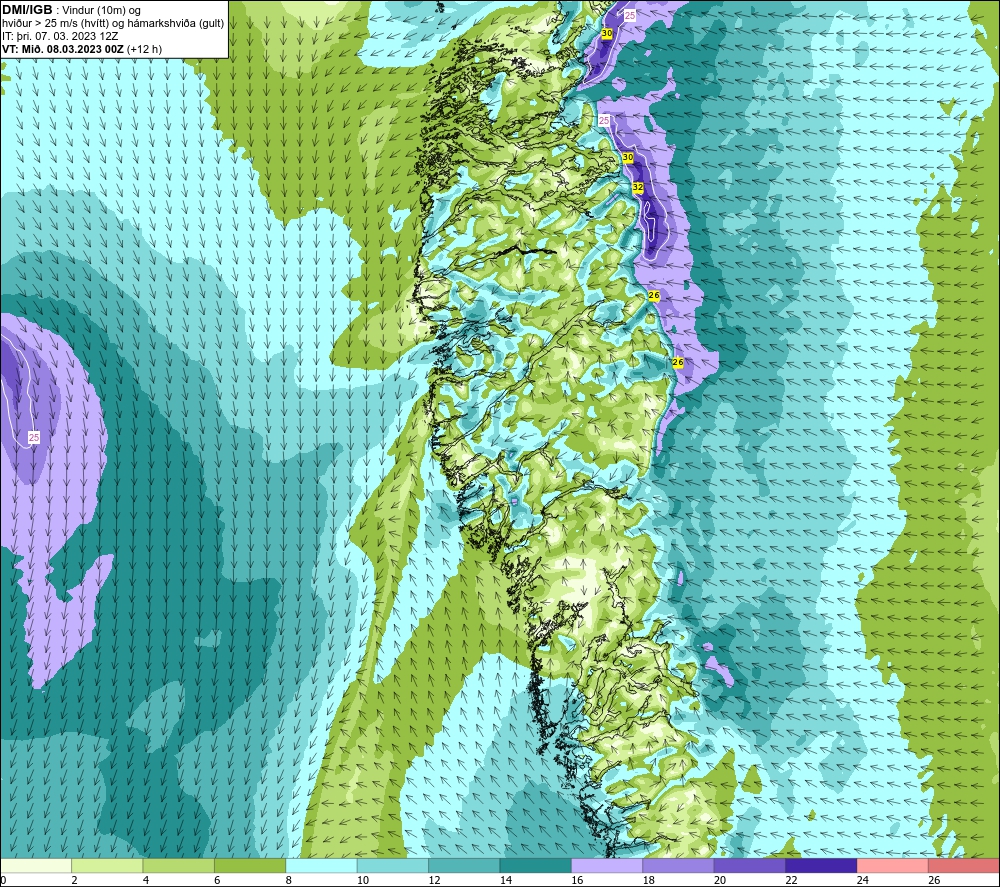Click the 'IT: þri. 07. 03. 2023 12Z' line
1000x887 pixels.
(x=60, y=36)
